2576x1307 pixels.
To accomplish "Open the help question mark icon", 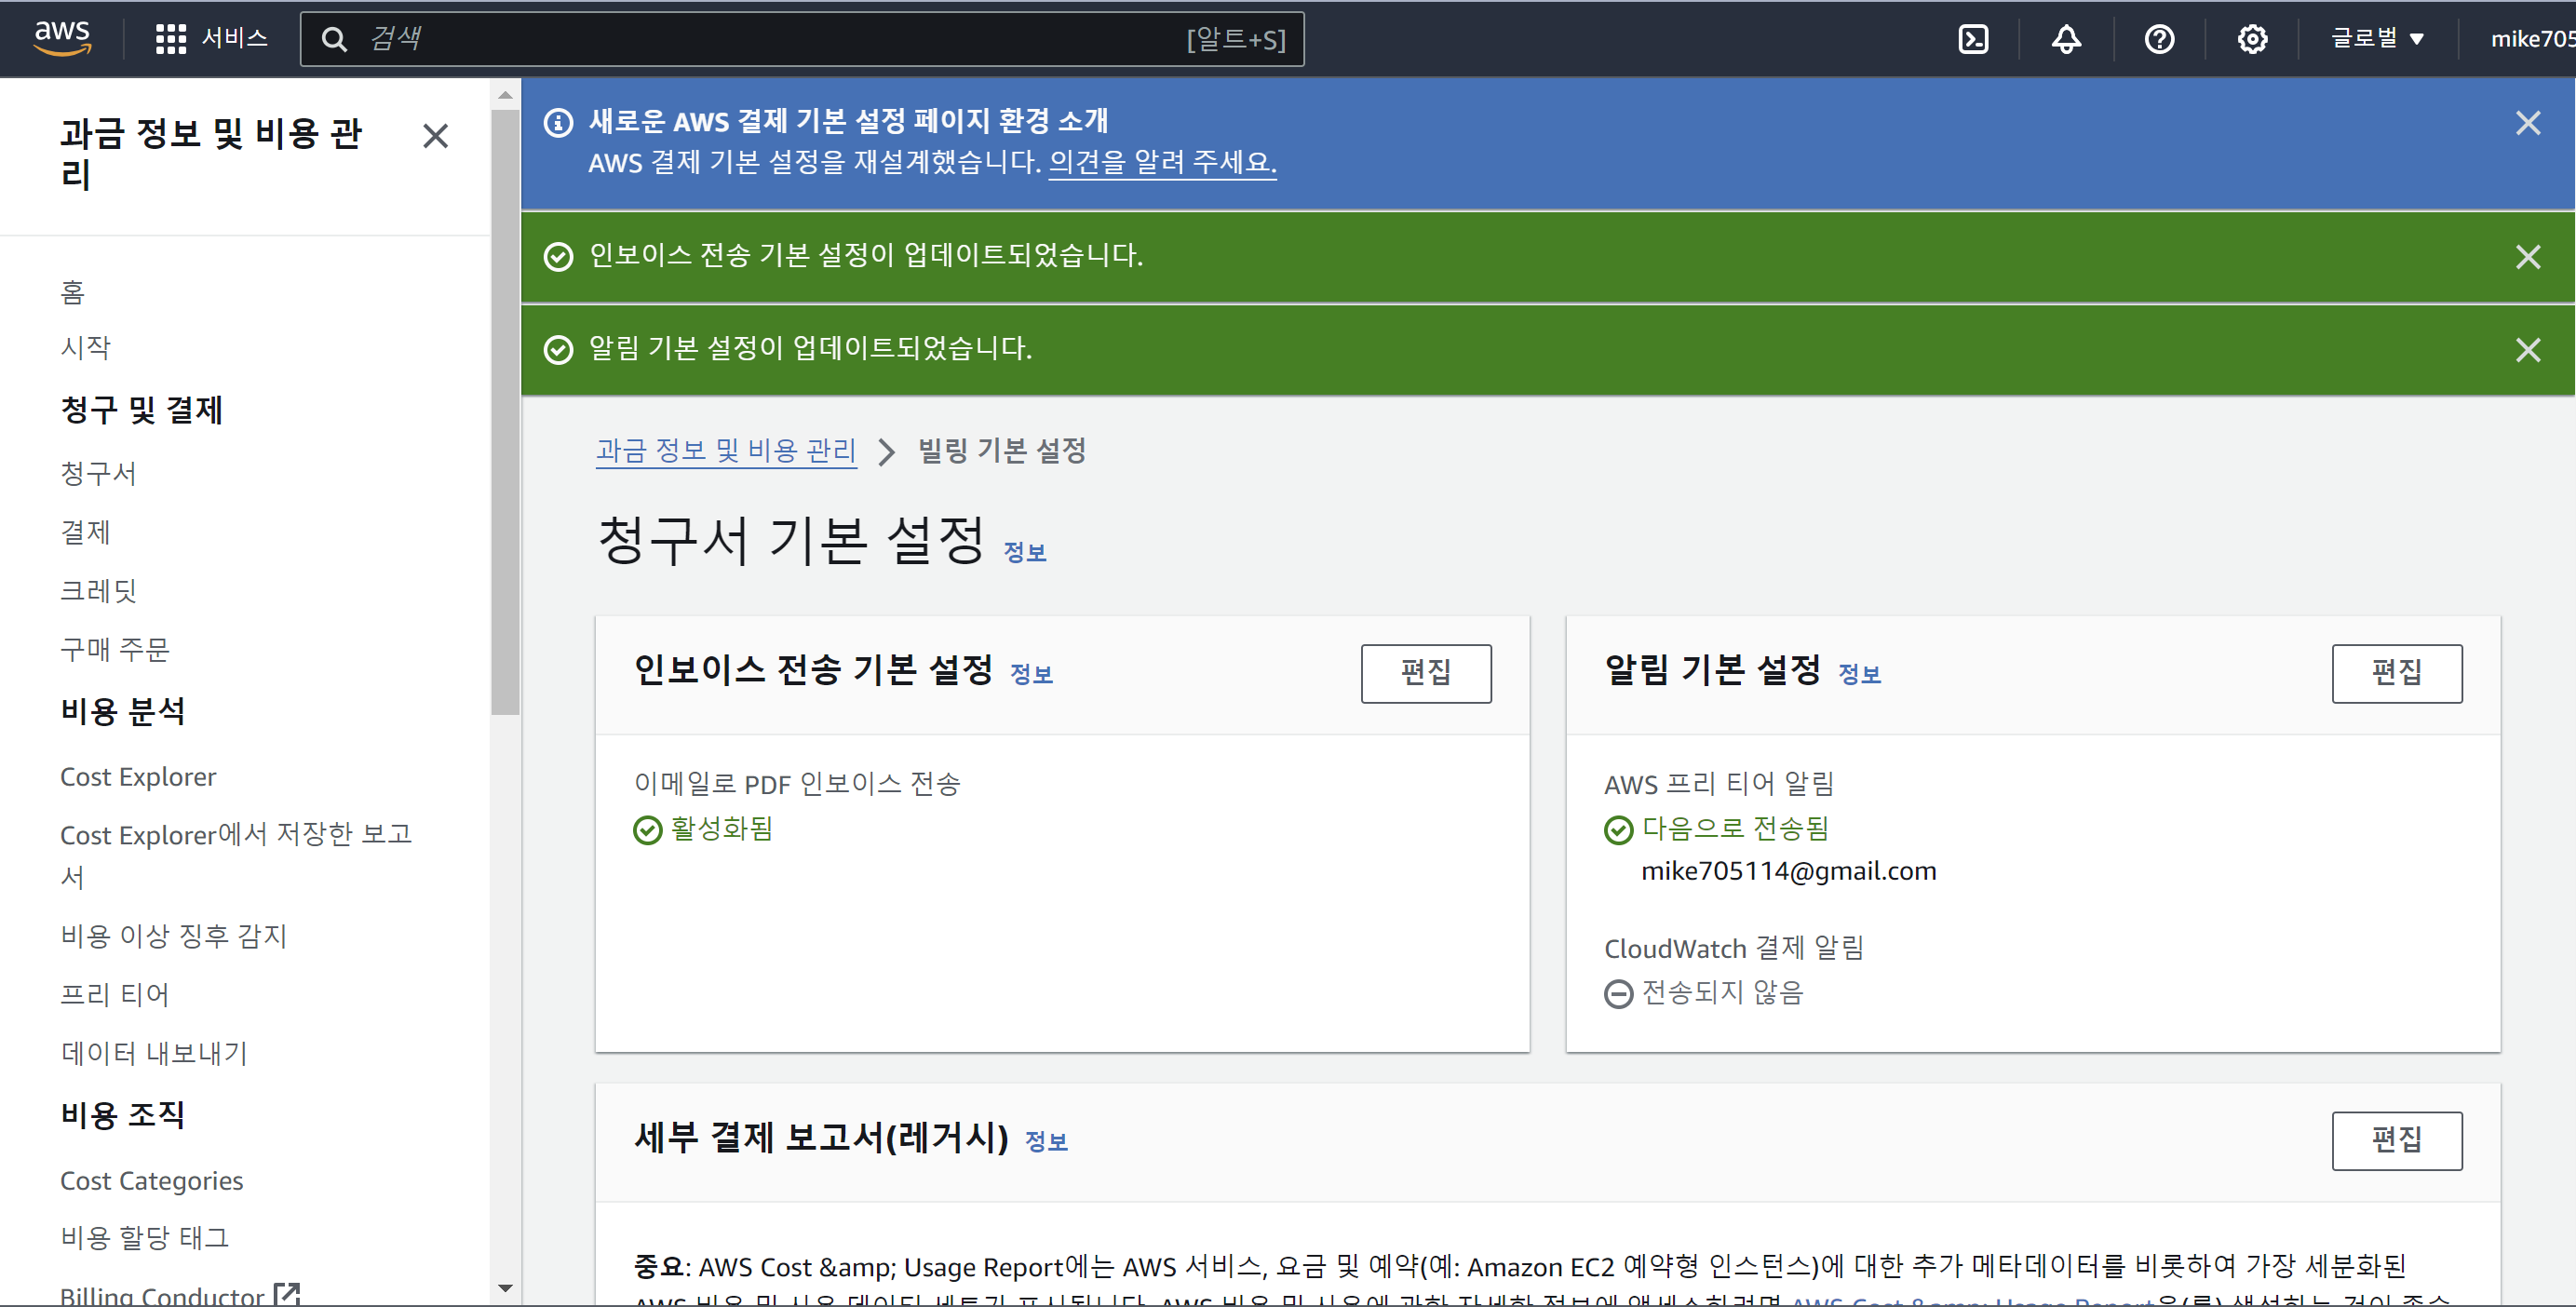I will click(2159, 39).
